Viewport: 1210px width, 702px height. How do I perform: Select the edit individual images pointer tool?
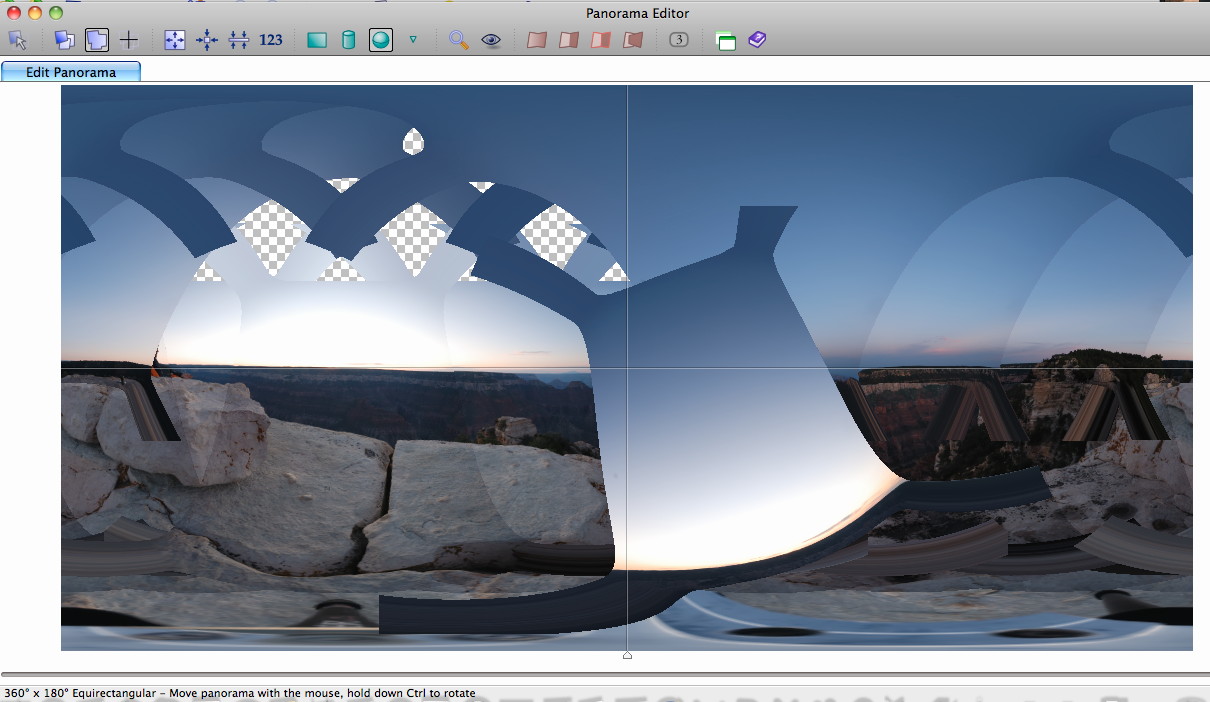click(17, 40)
